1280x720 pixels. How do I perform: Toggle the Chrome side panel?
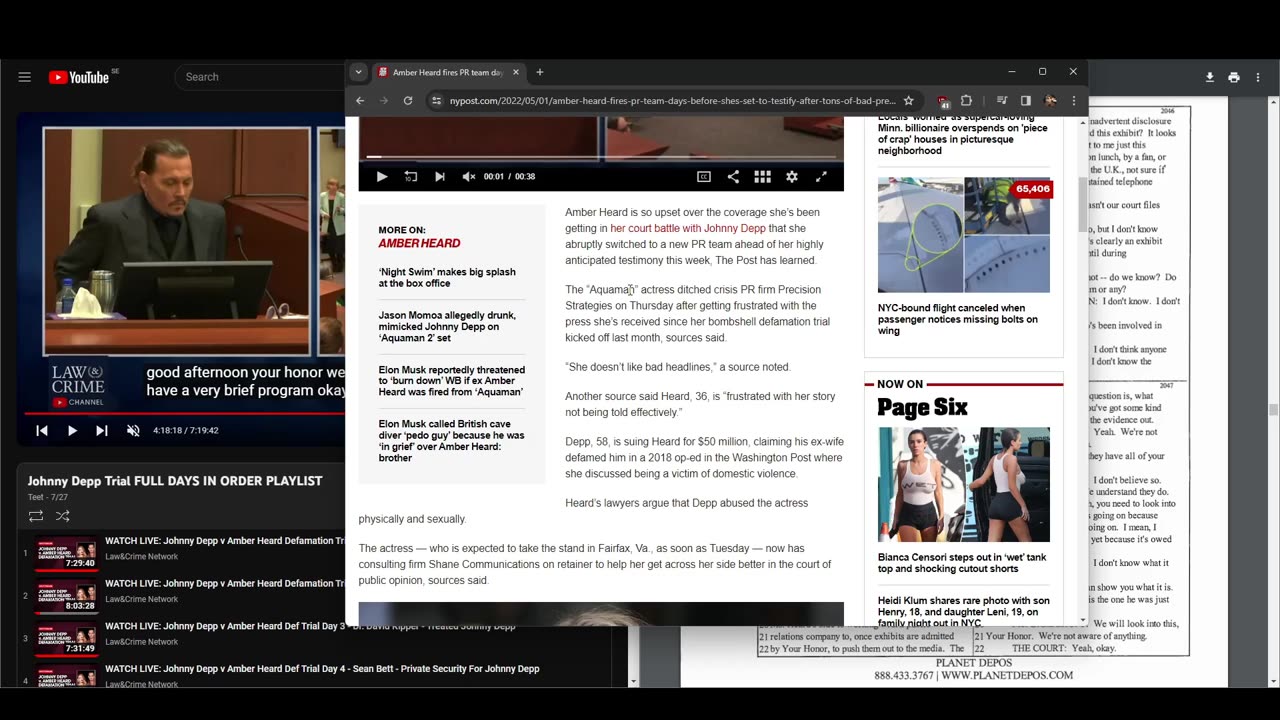click(x=1026, y=100)
